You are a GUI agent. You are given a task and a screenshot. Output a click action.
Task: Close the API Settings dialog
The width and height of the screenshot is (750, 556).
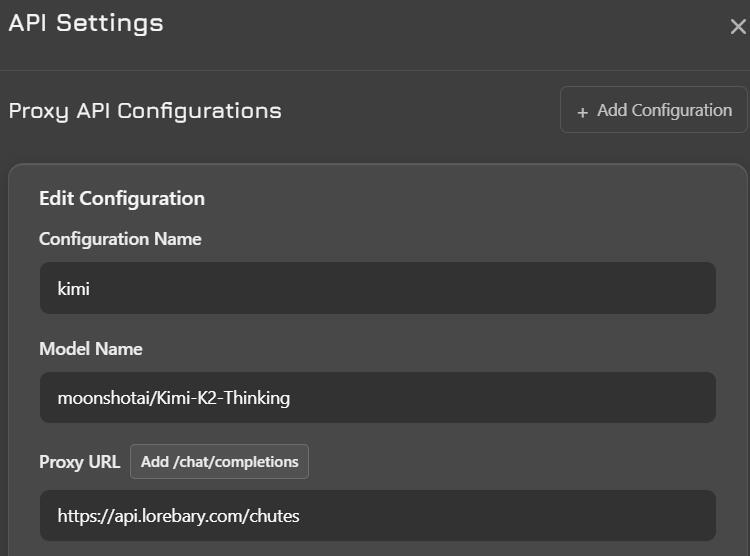(x=737, y=27)
